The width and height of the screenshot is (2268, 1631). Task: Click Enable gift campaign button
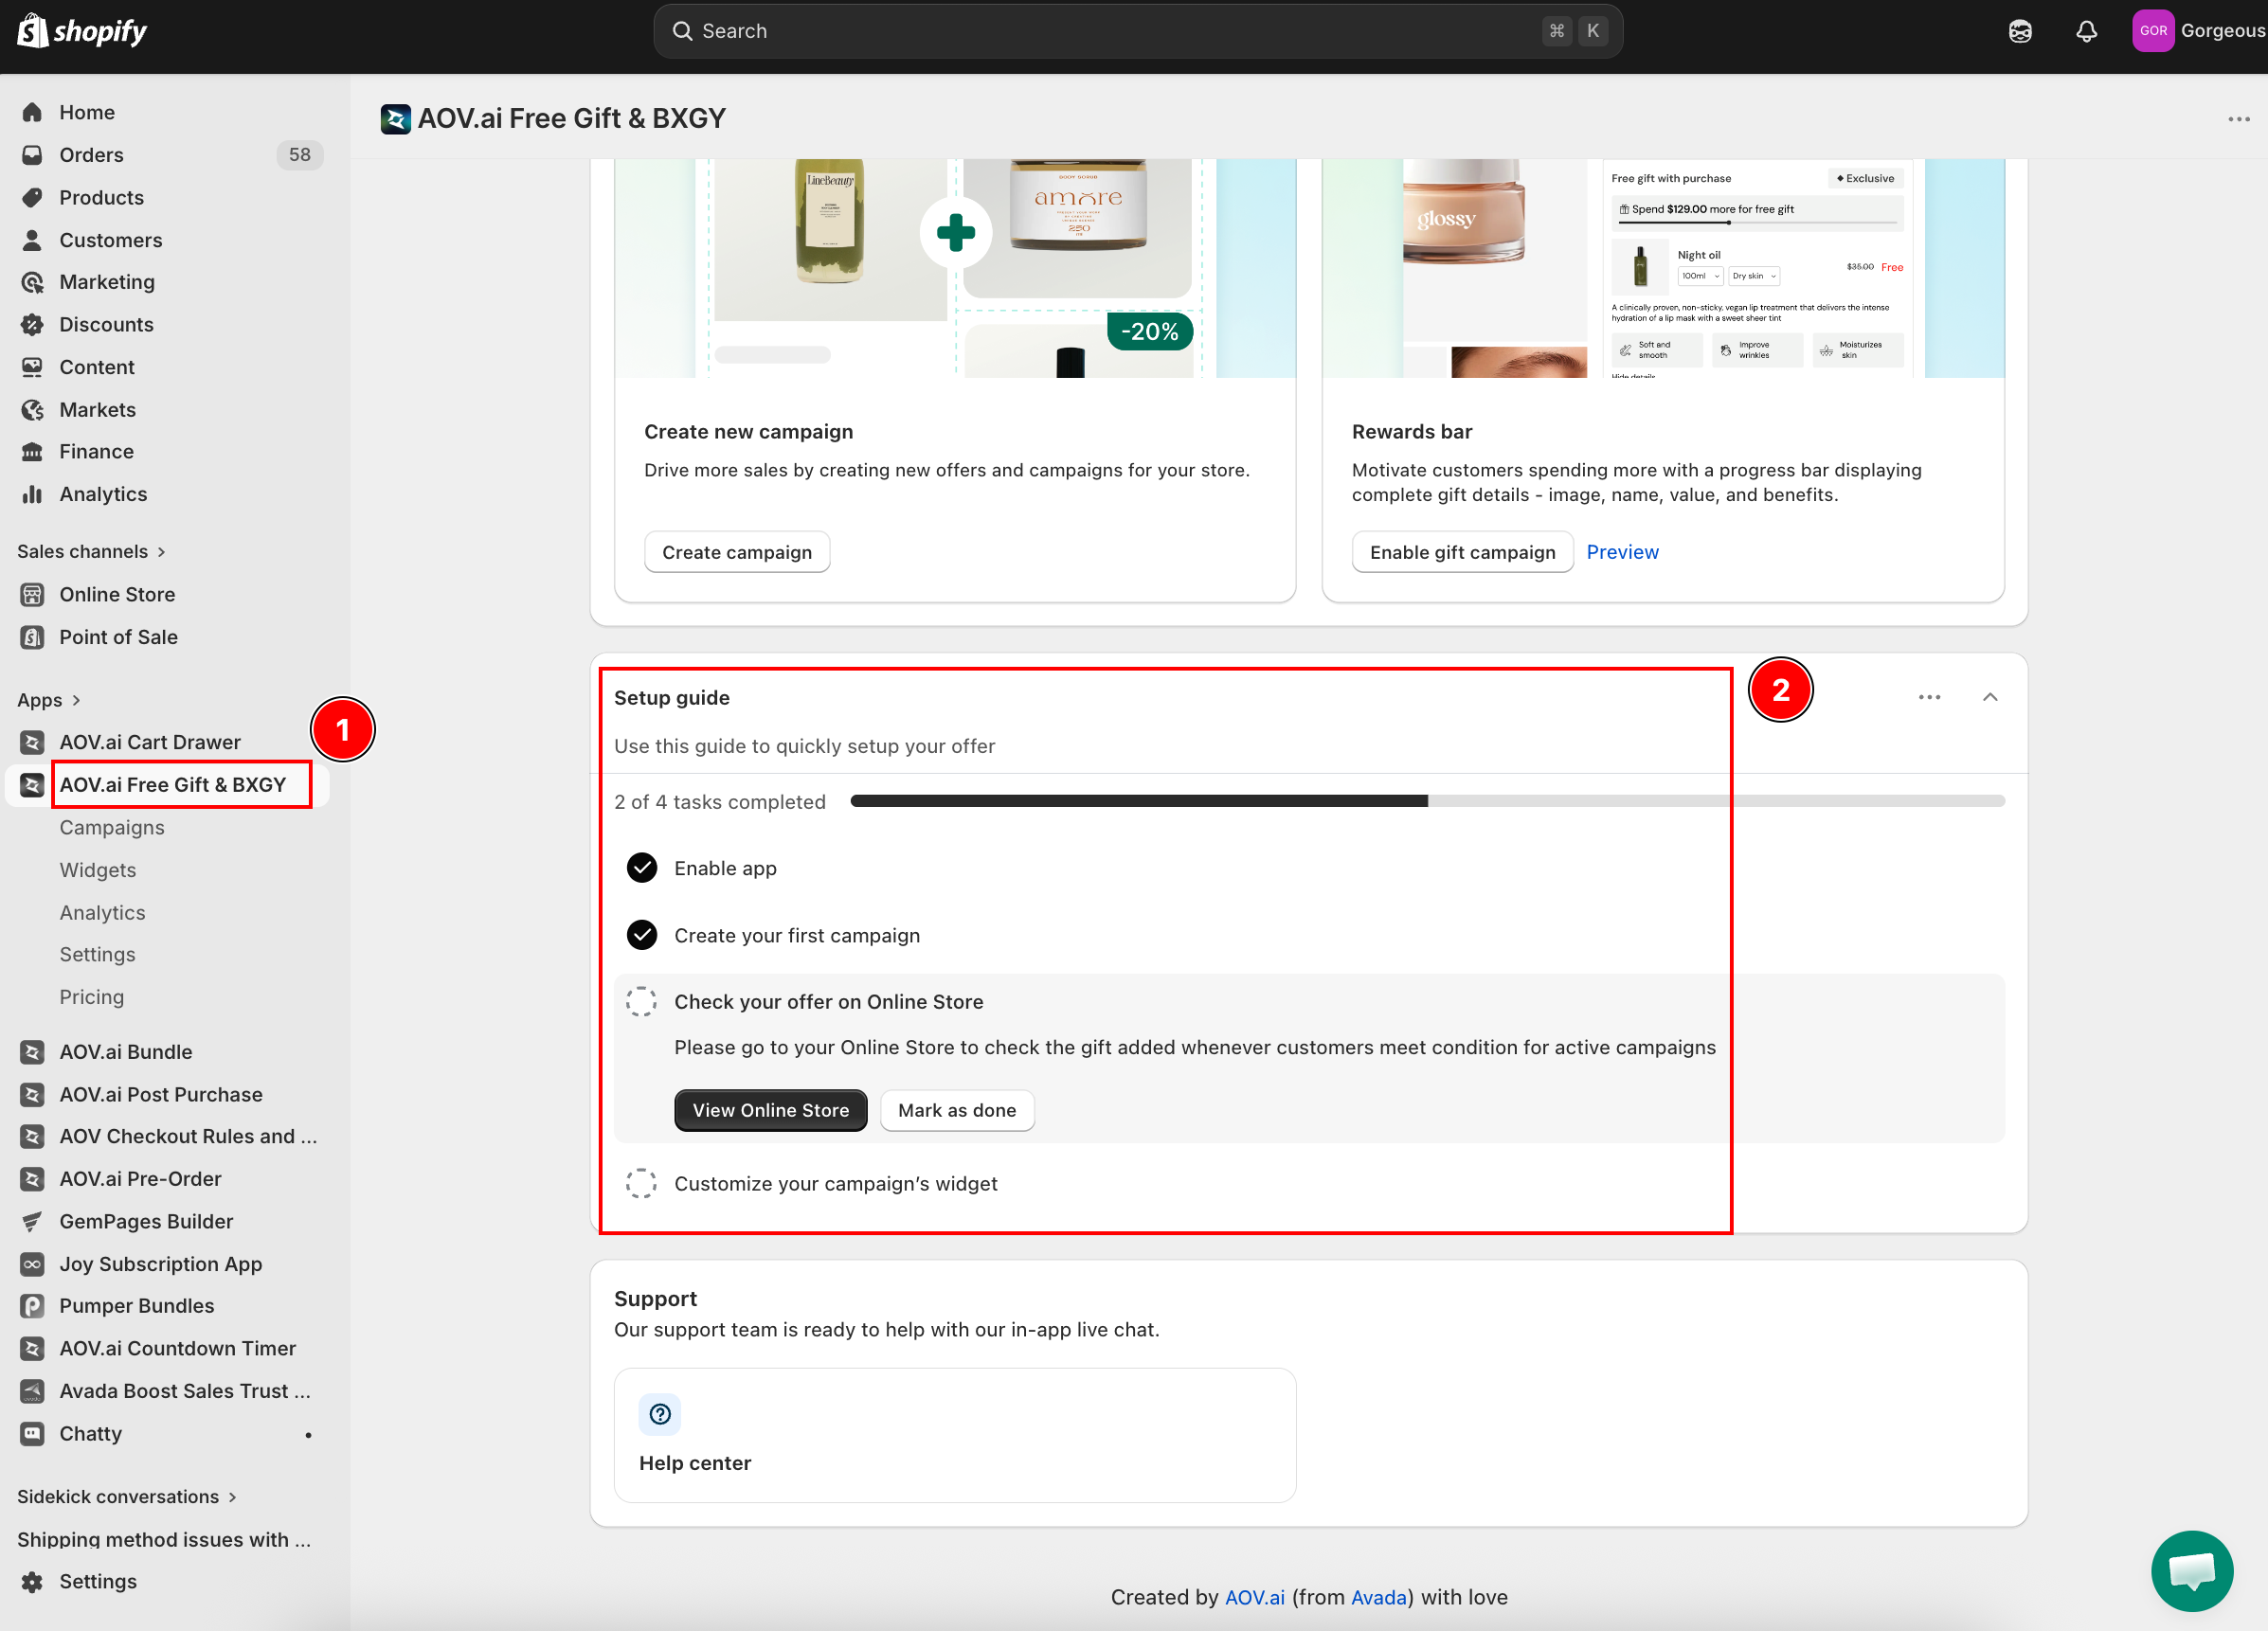click(1462, 552)
